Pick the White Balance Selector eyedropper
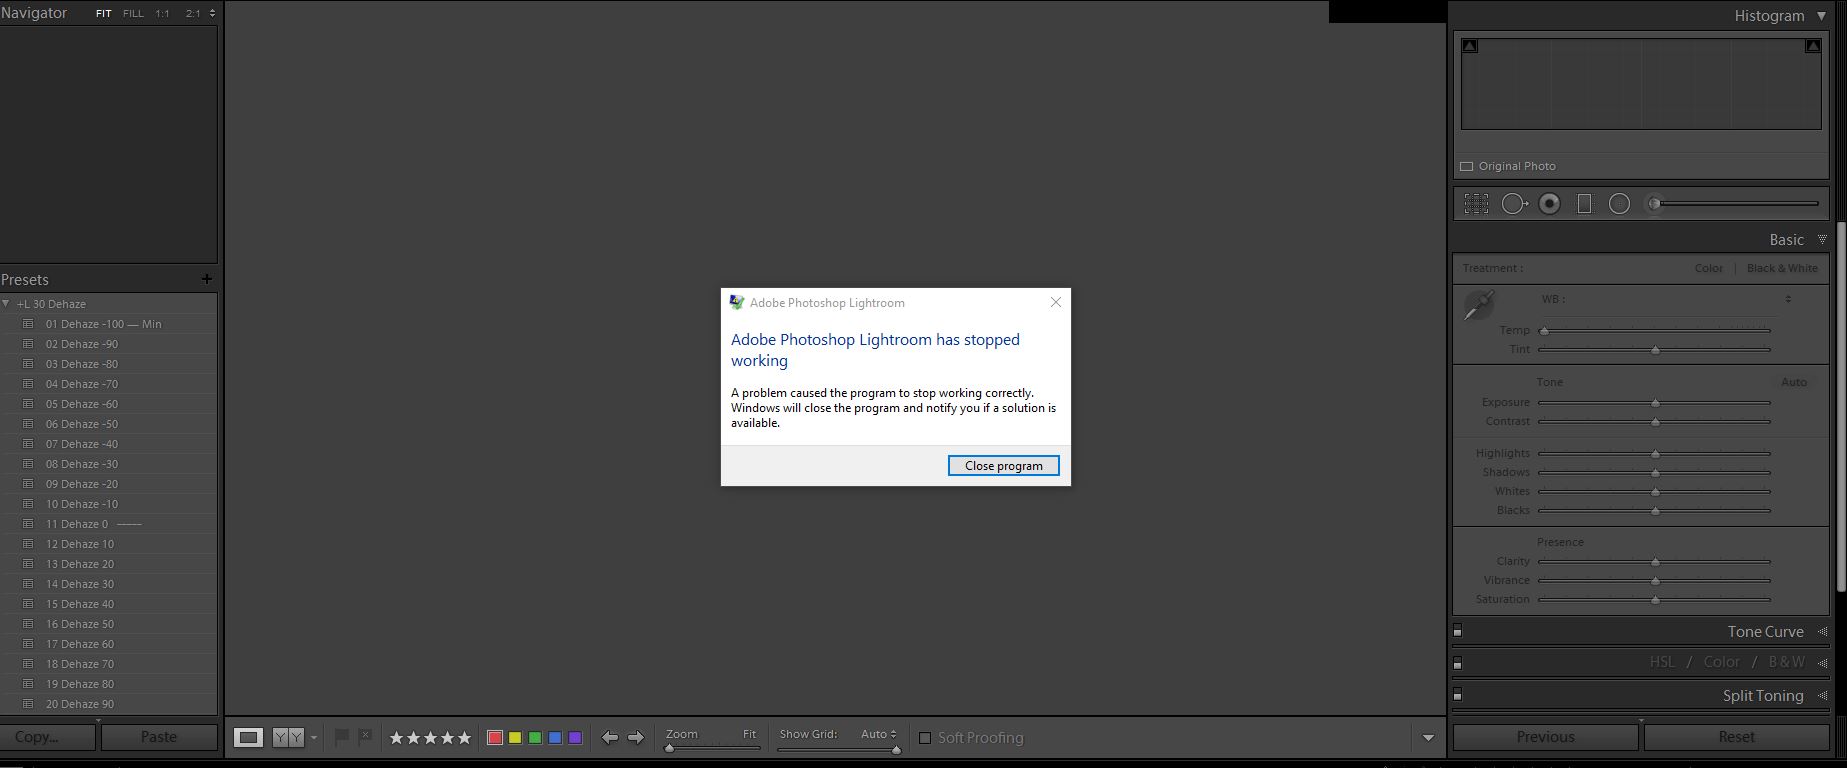The width and height of the screenshot is (1847, 768). pos(1479,305)
